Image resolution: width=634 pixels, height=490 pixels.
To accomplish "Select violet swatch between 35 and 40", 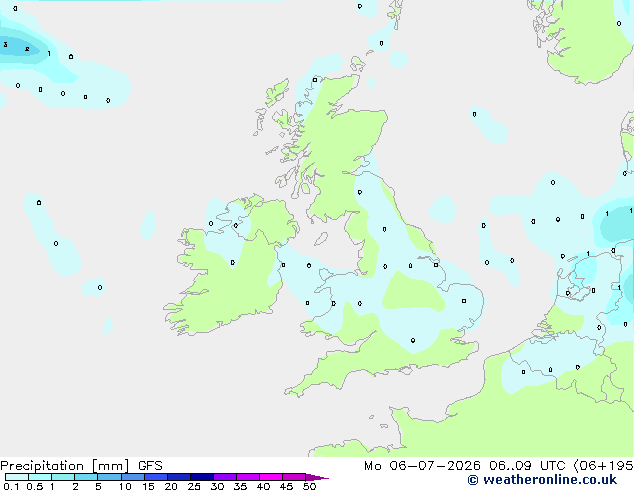I will pyautogui.click(x=248, y=477).
